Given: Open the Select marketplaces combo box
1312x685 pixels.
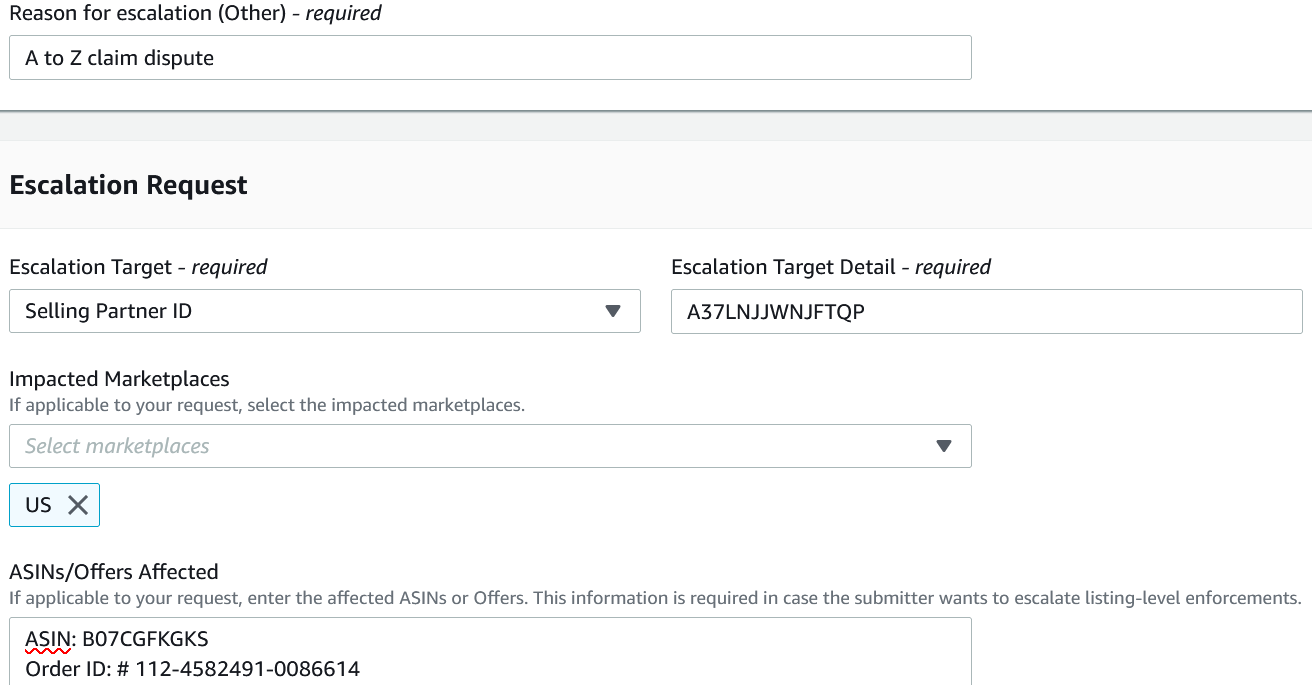Looking at the screenshot, I should tap(470, 446).
